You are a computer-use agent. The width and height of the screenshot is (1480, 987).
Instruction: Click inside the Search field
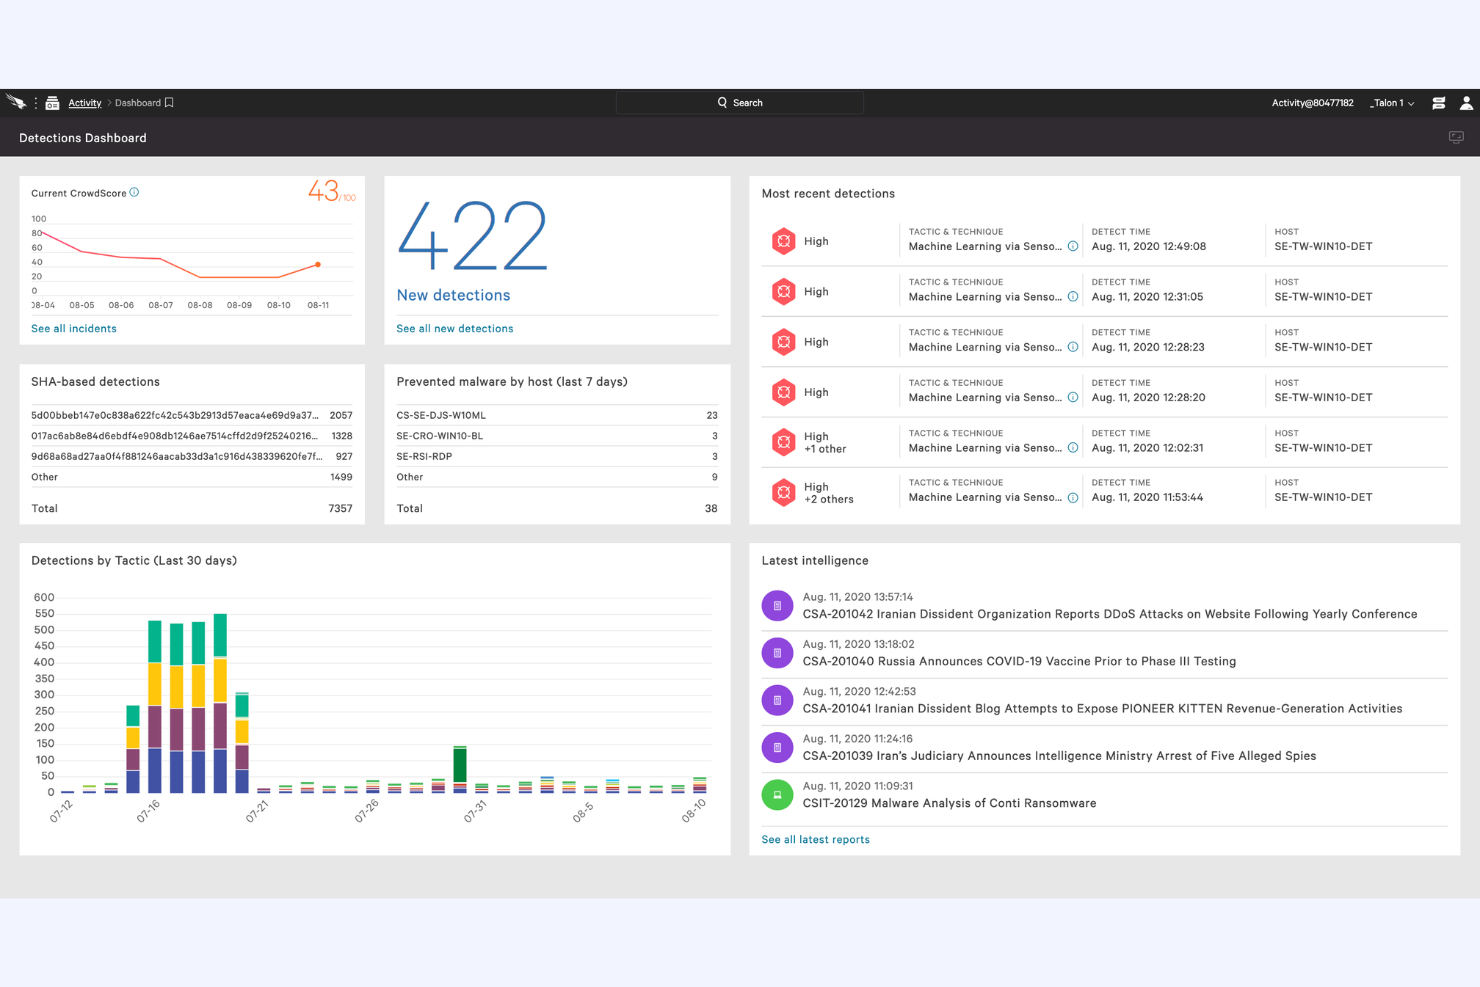(740, 102)
